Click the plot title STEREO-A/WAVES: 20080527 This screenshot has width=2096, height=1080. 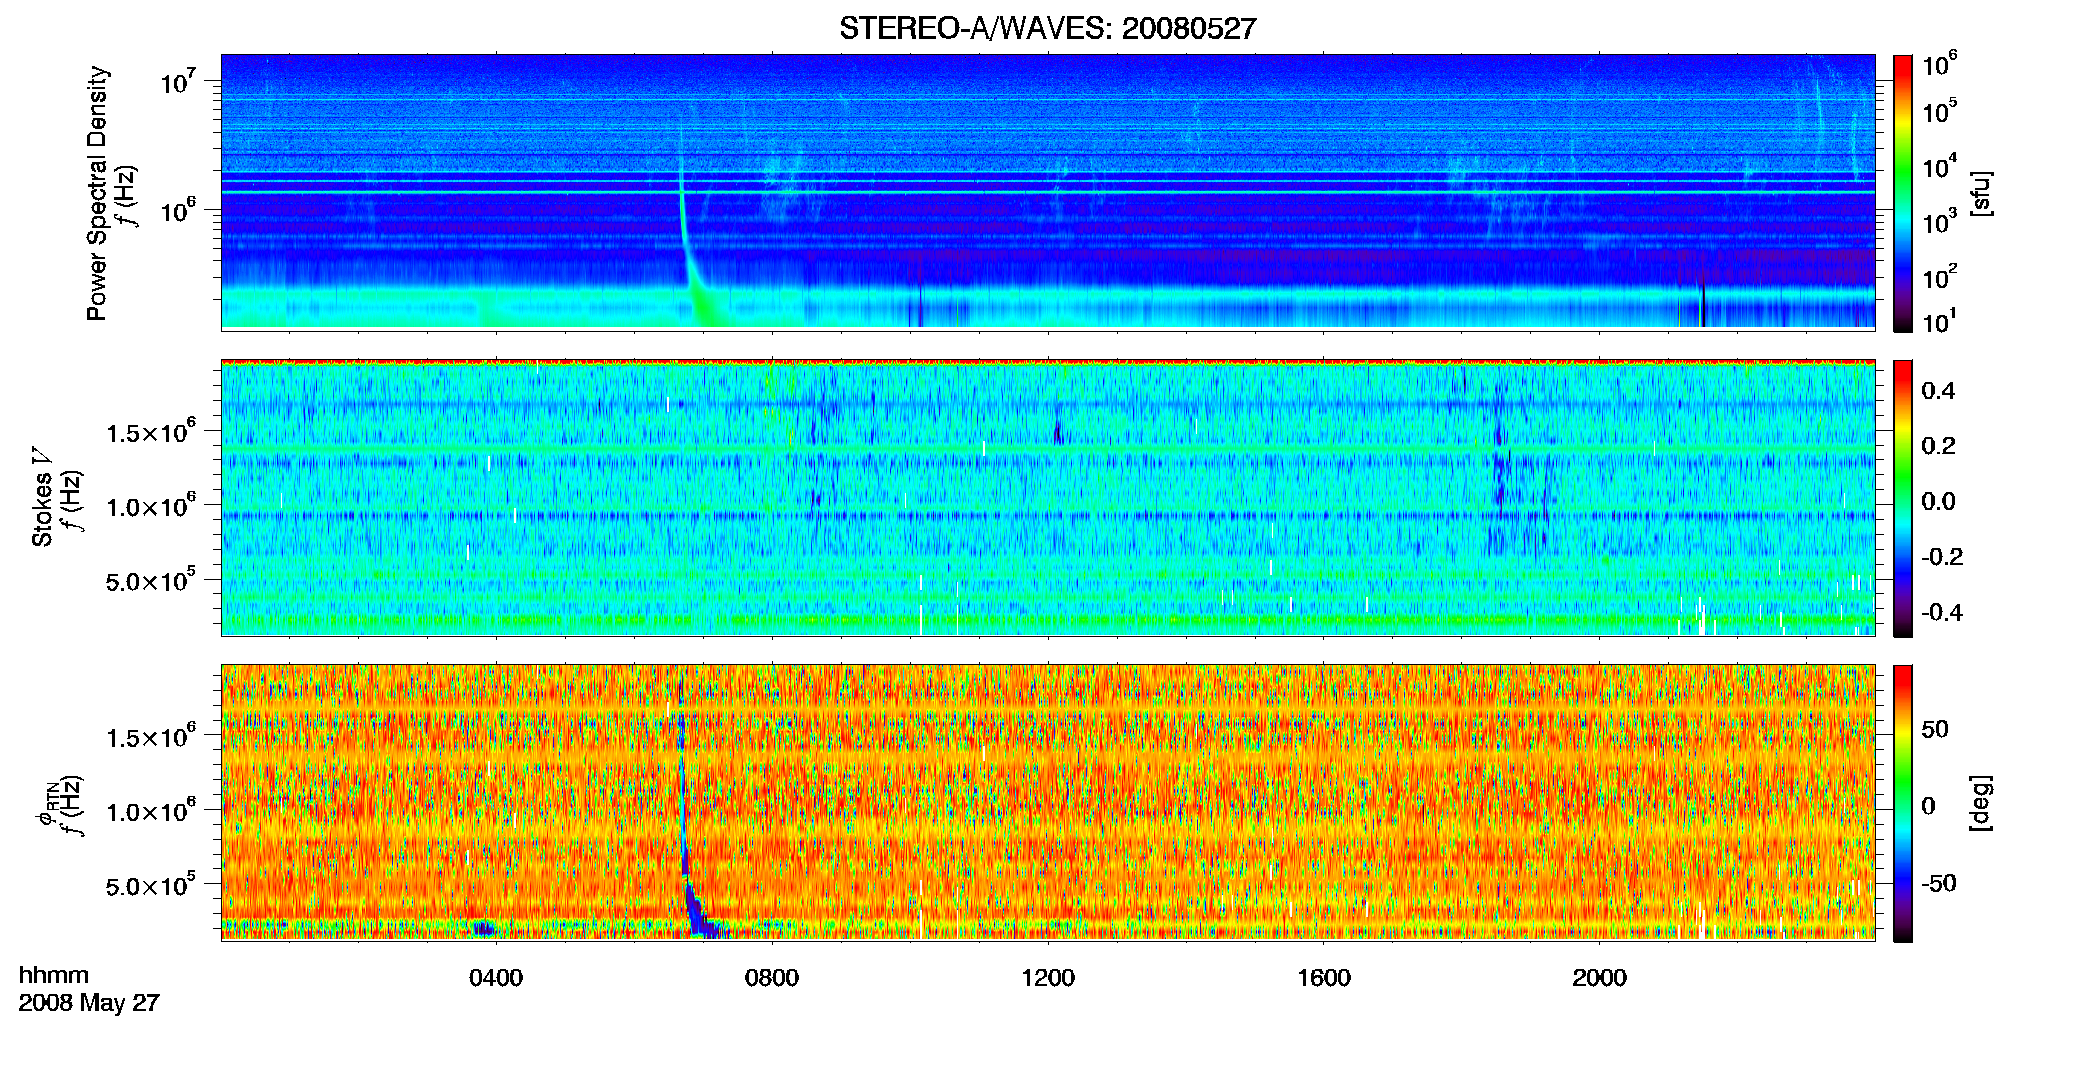[1047, 29]
